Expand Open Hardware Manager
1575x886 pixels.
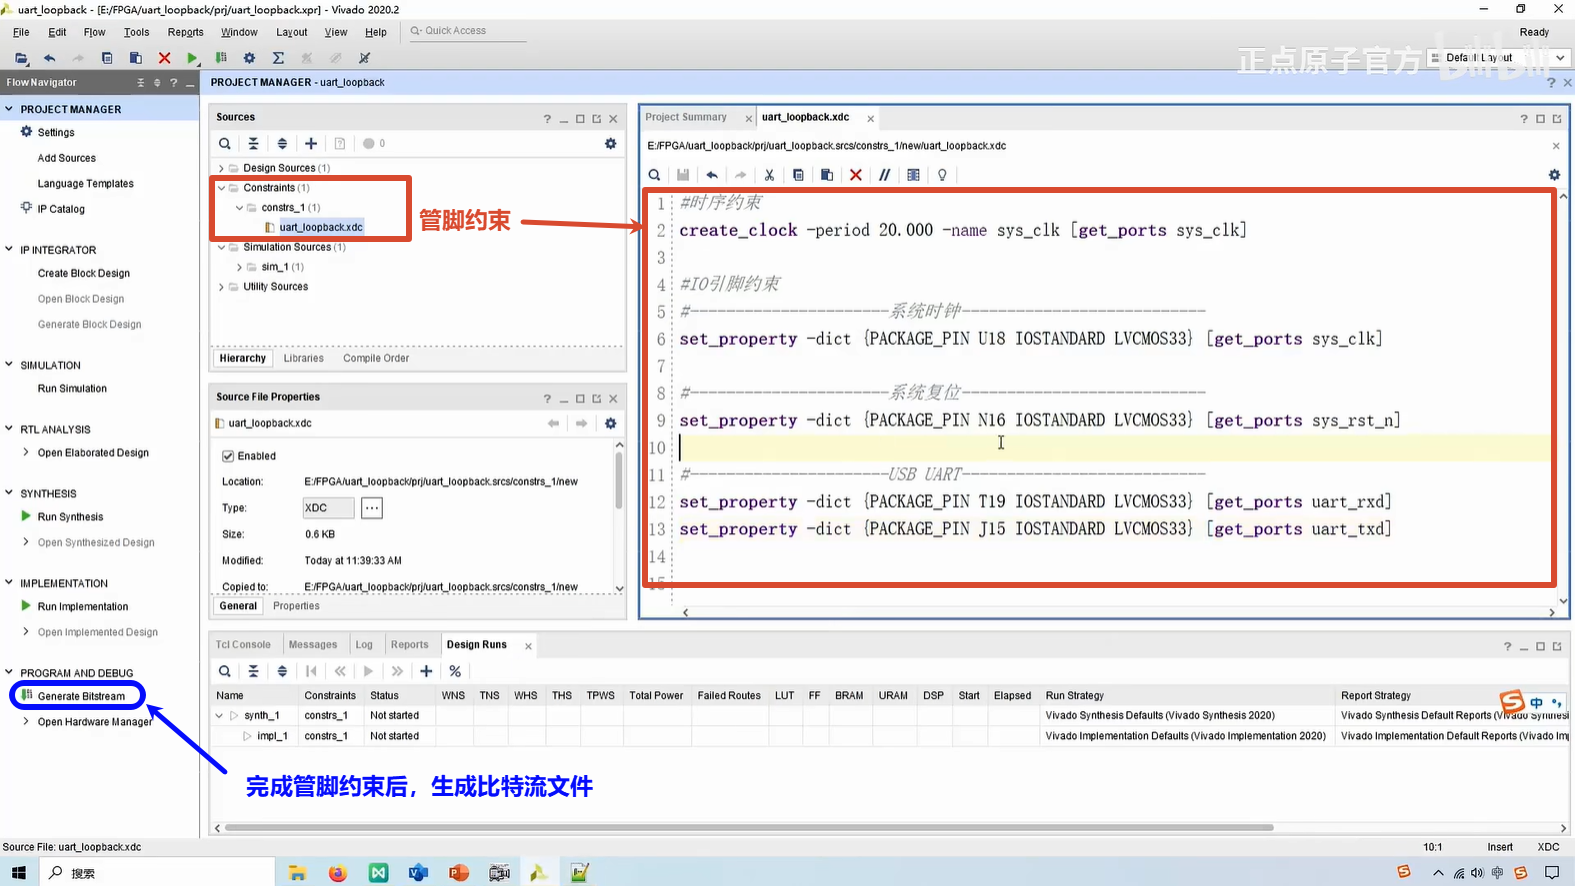pyautogui.click(x=26, y=721)
